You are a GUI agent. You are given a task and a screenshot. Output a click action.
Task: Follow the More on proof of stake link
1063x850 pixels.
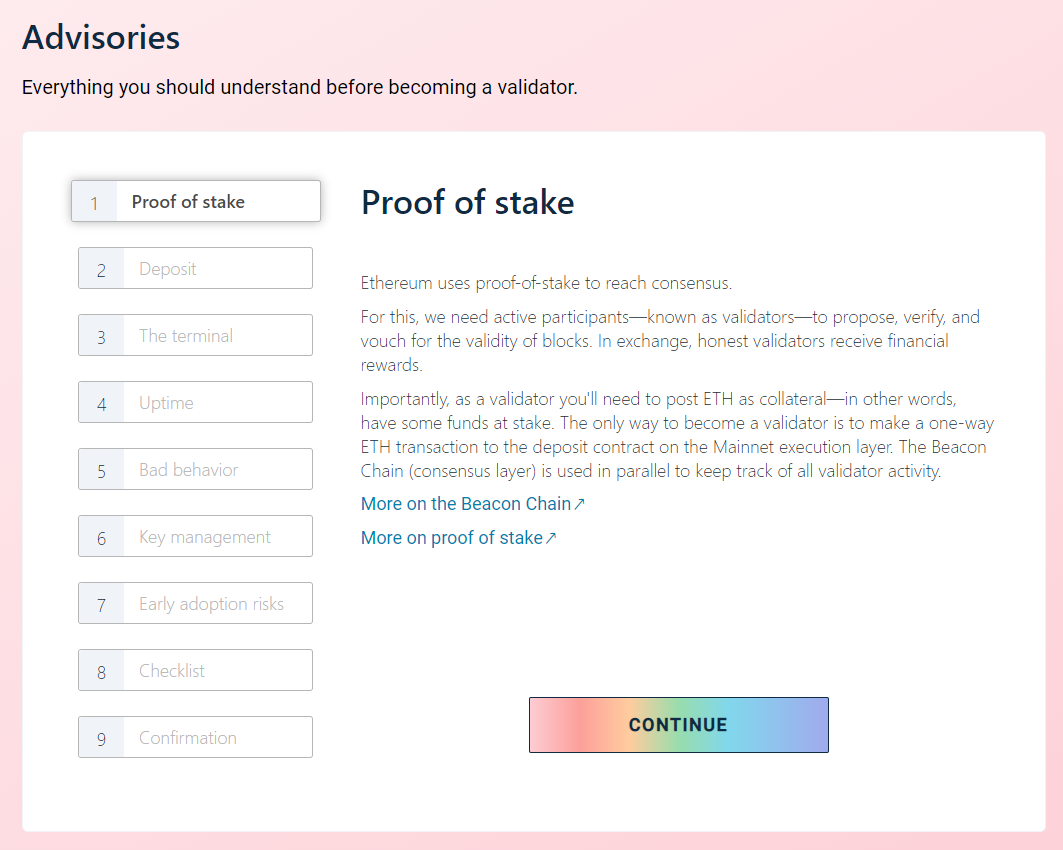point(451,538)
